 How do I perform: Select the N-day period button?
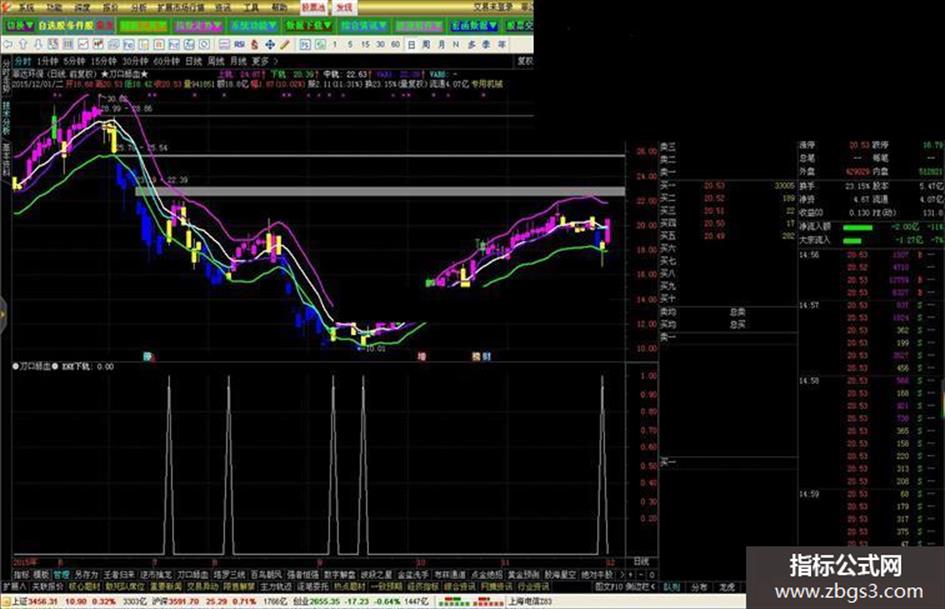(x=456, y=45)
